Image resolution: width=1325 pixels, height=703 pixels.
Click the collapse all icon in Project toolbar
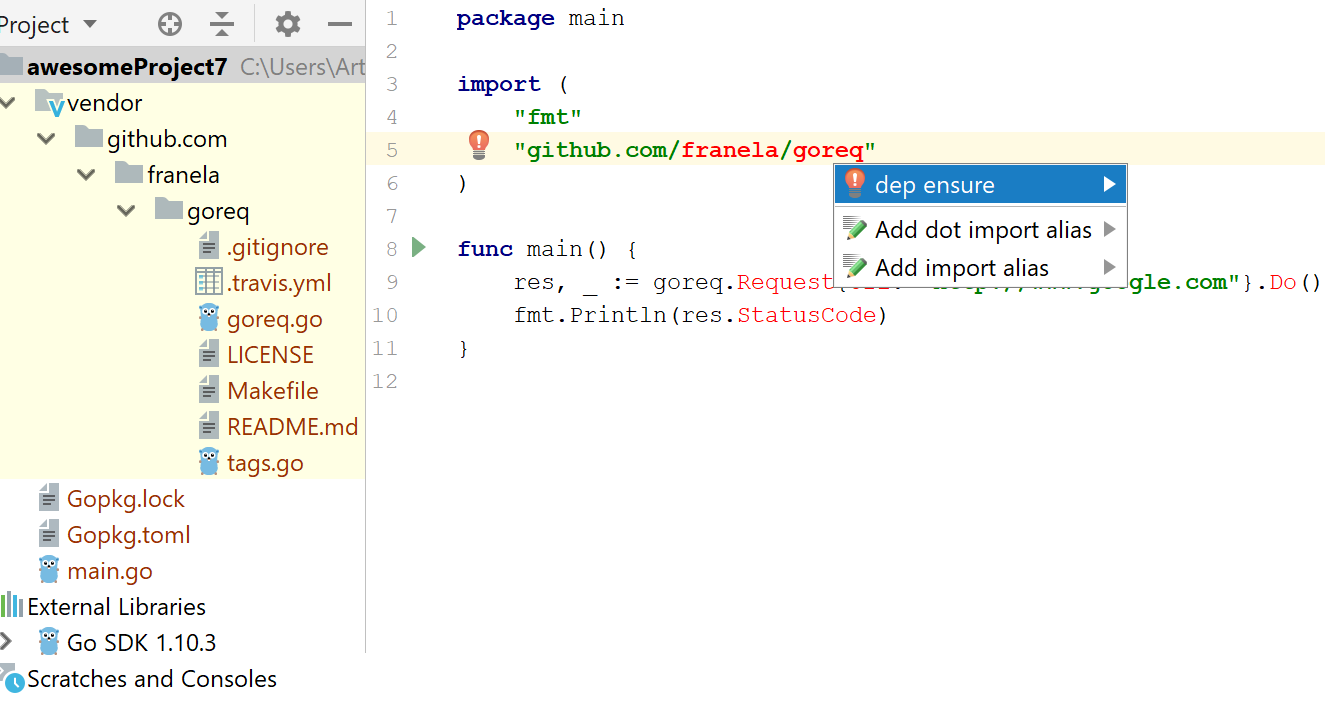[222, 24]
